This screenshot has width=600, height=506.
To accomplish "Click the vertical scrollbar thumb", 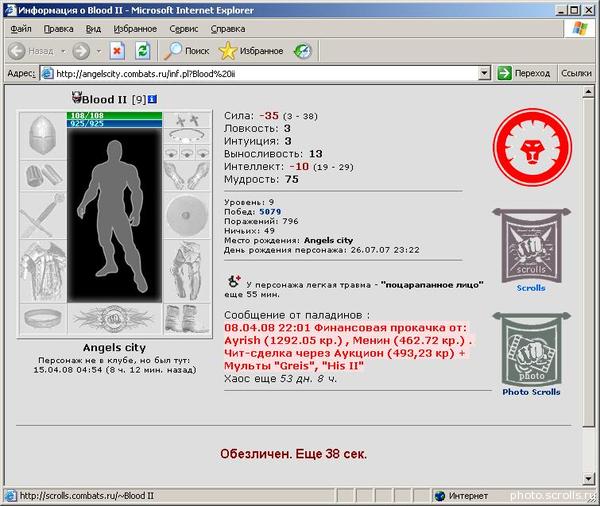I will click(x=588, y=262).
